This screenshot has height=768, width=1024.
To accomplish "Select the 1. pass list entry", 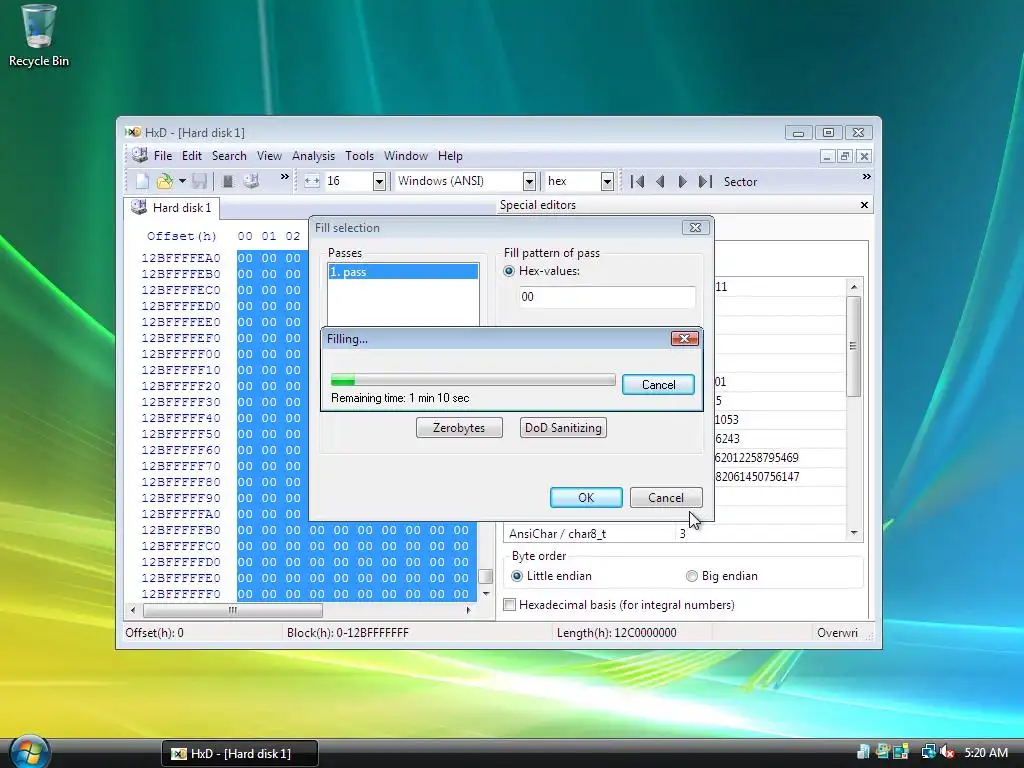I will 403,272.
